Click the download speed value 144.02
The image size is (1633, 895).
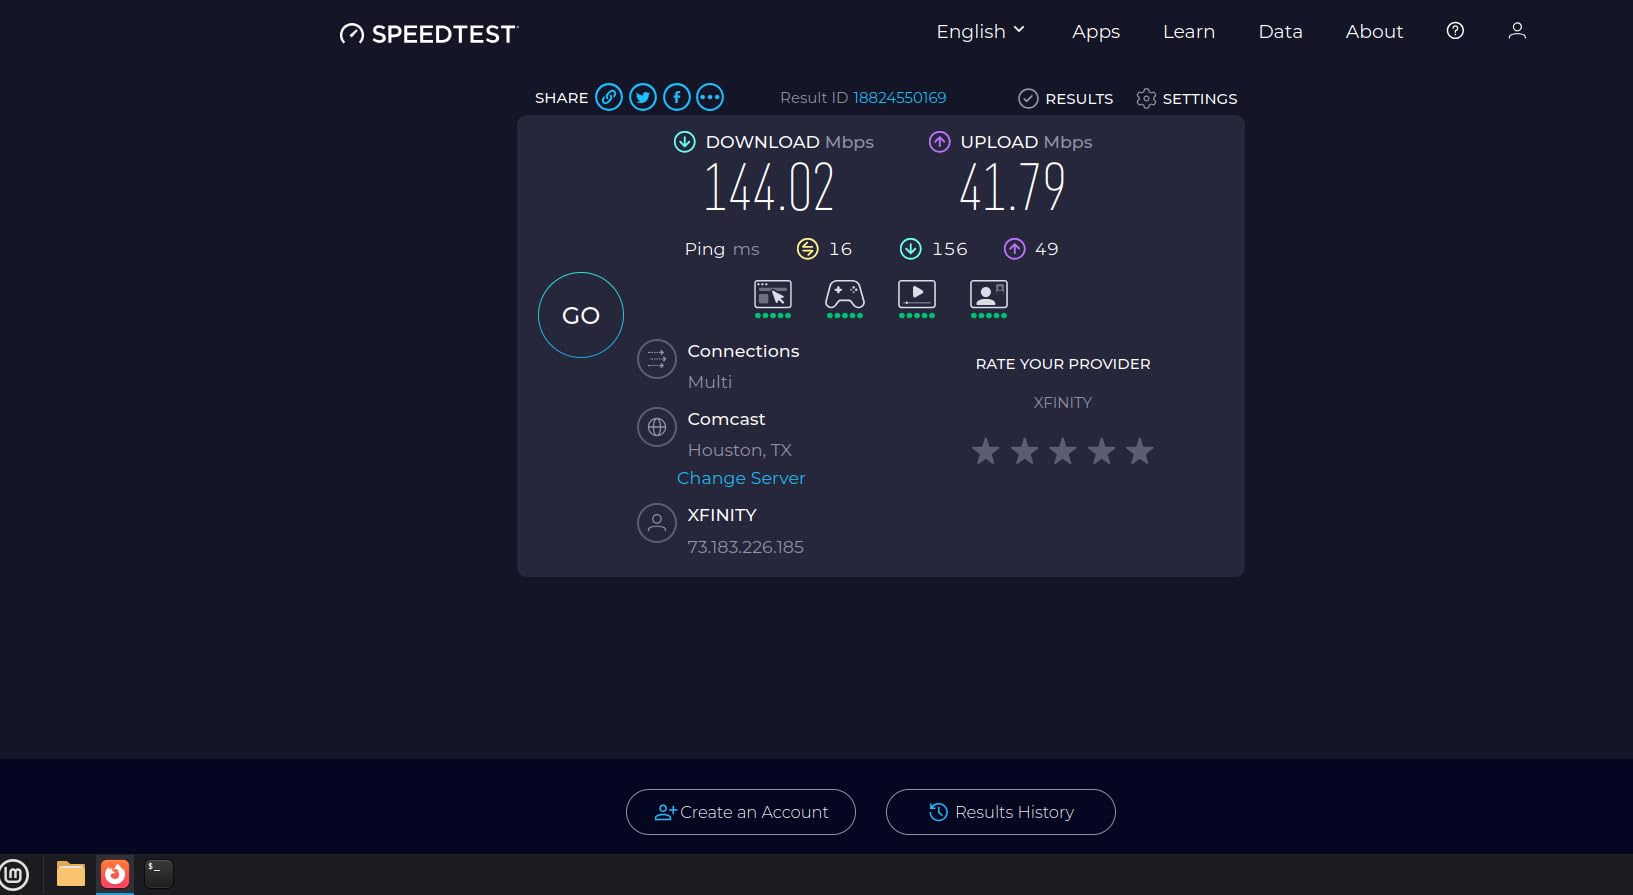[x=769, y=187]
